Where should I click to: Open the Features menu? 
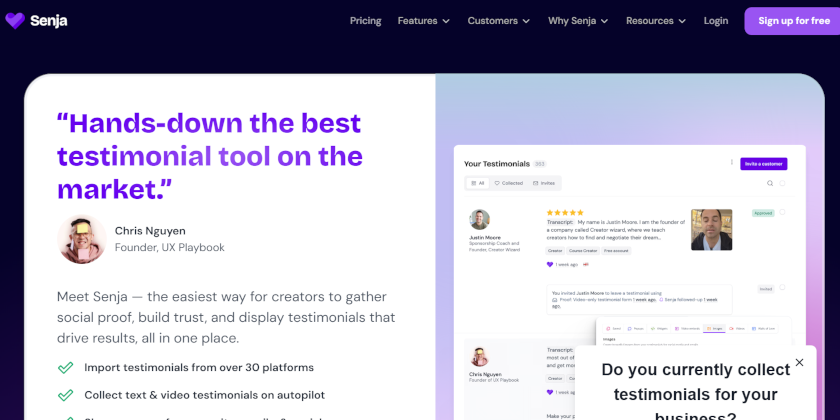click(424, 21)
